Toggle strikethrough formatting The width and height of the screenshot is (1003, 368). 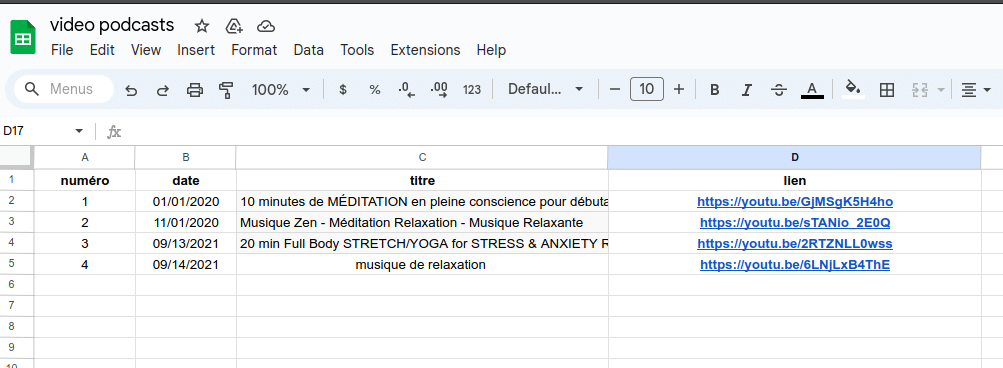[778, 90]
